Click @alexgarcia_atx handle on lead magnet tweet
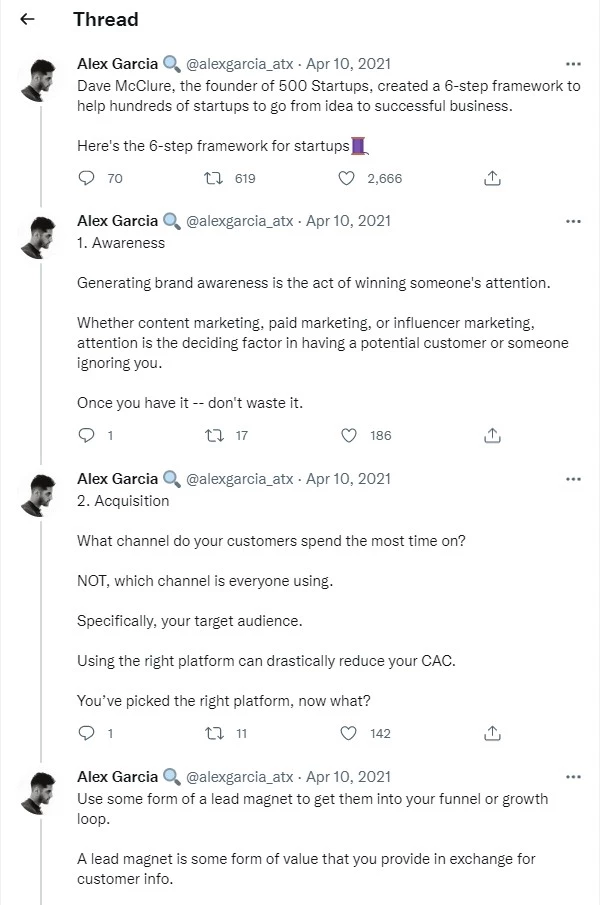Screen dimensions: 600x905 click(x=240, y=777)
